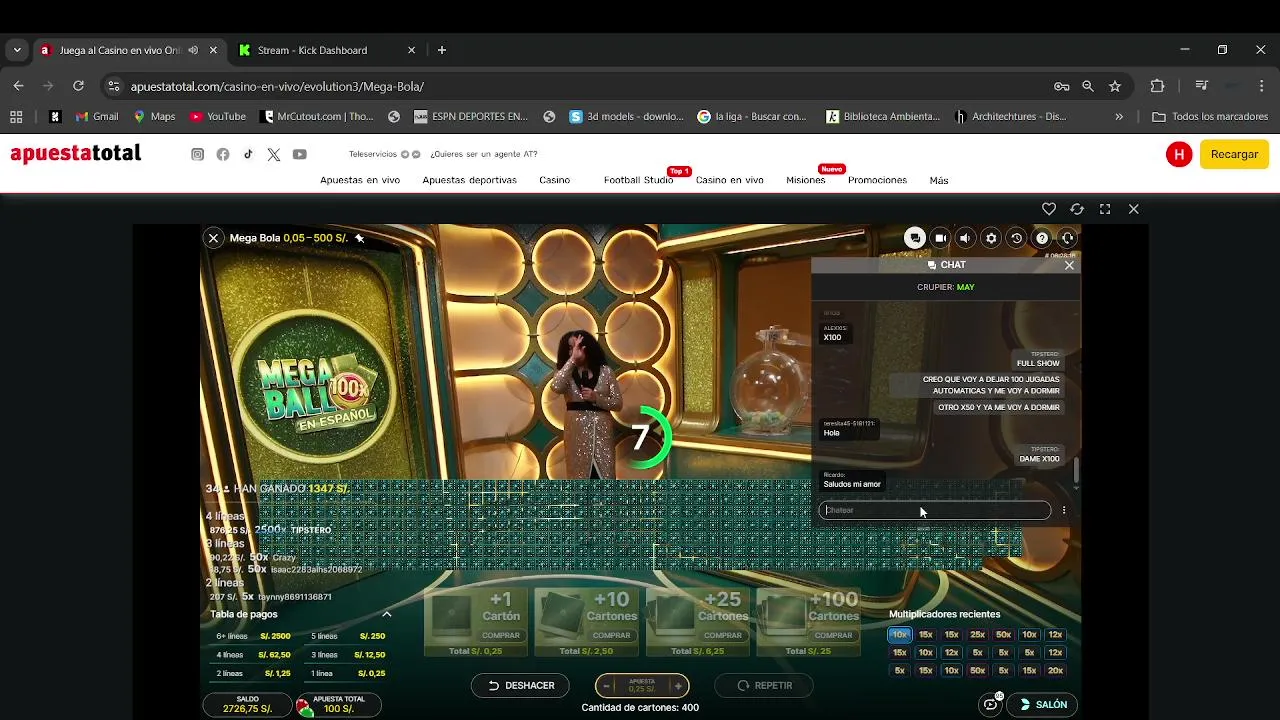The width and height of the screenshot is (1280, 720).
Task: Open apuestatotal Instagram icon
Action: [x=198, y=154]
